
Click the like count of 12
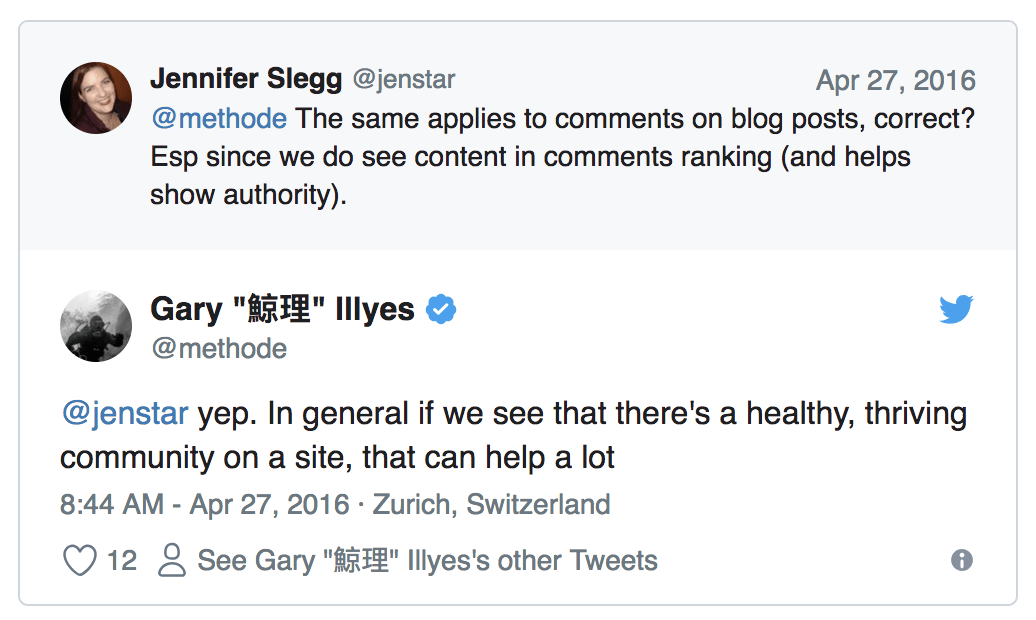click(121, 561)
